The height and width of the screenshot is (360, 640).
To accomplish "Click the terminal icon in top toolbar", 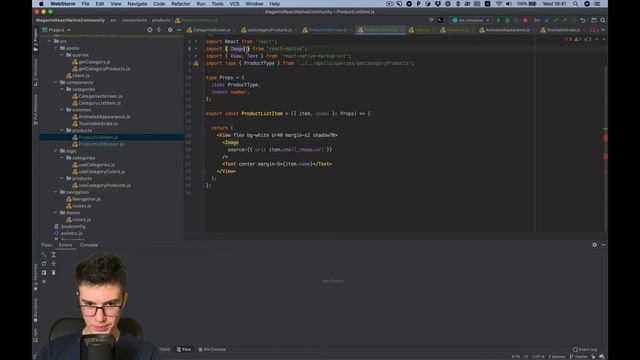I will pos(440,20).
